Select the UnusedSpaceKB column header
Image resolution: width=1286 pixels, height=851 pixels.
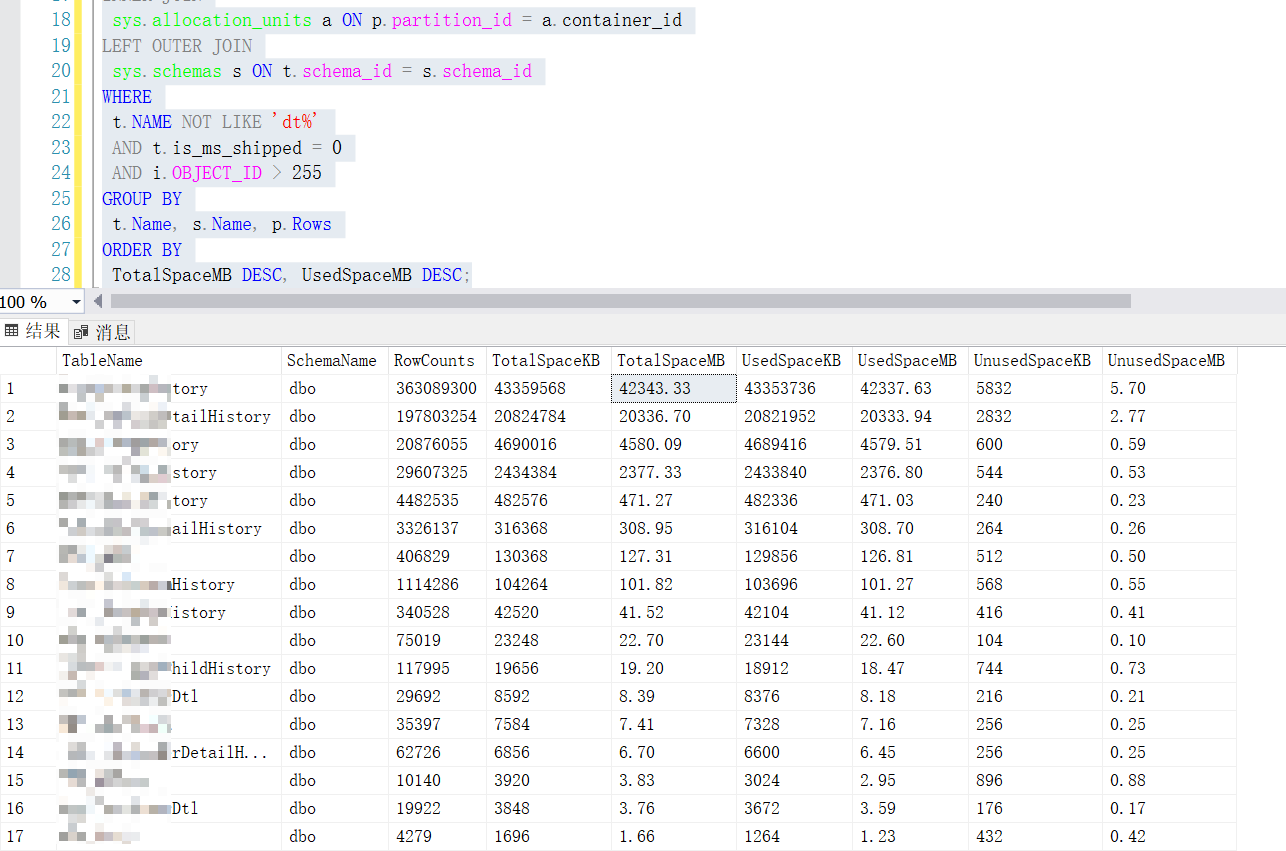(x=1036, y=361)
